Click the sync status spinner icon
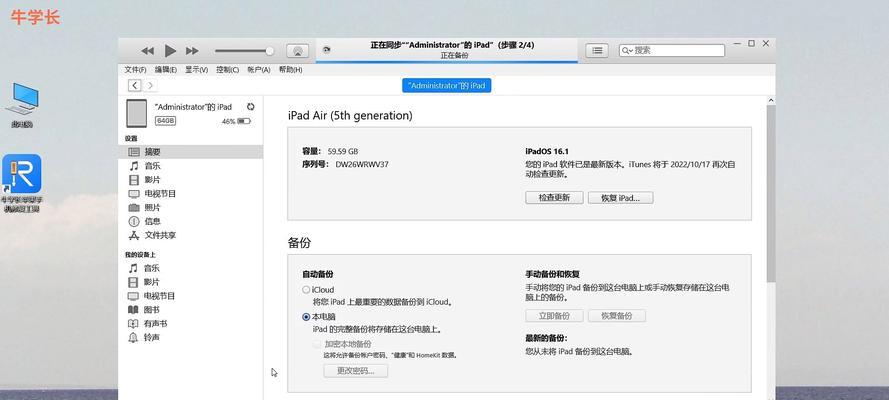Image resolution: width=889 pixels, height=400 pixels. [326, 50]
